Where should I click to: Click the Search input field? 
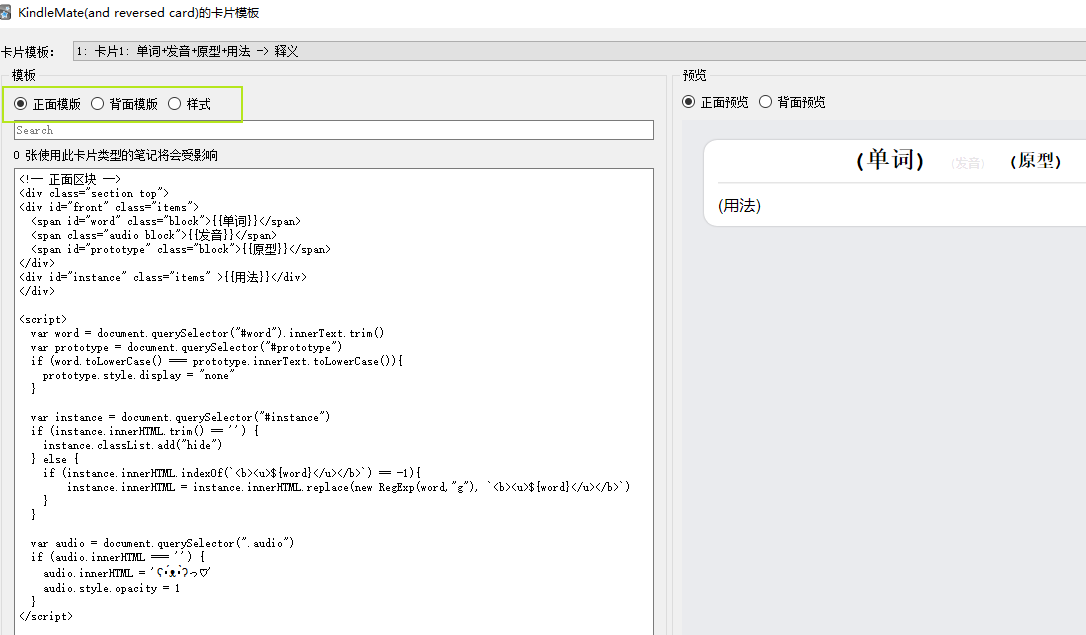click(334, 130)
